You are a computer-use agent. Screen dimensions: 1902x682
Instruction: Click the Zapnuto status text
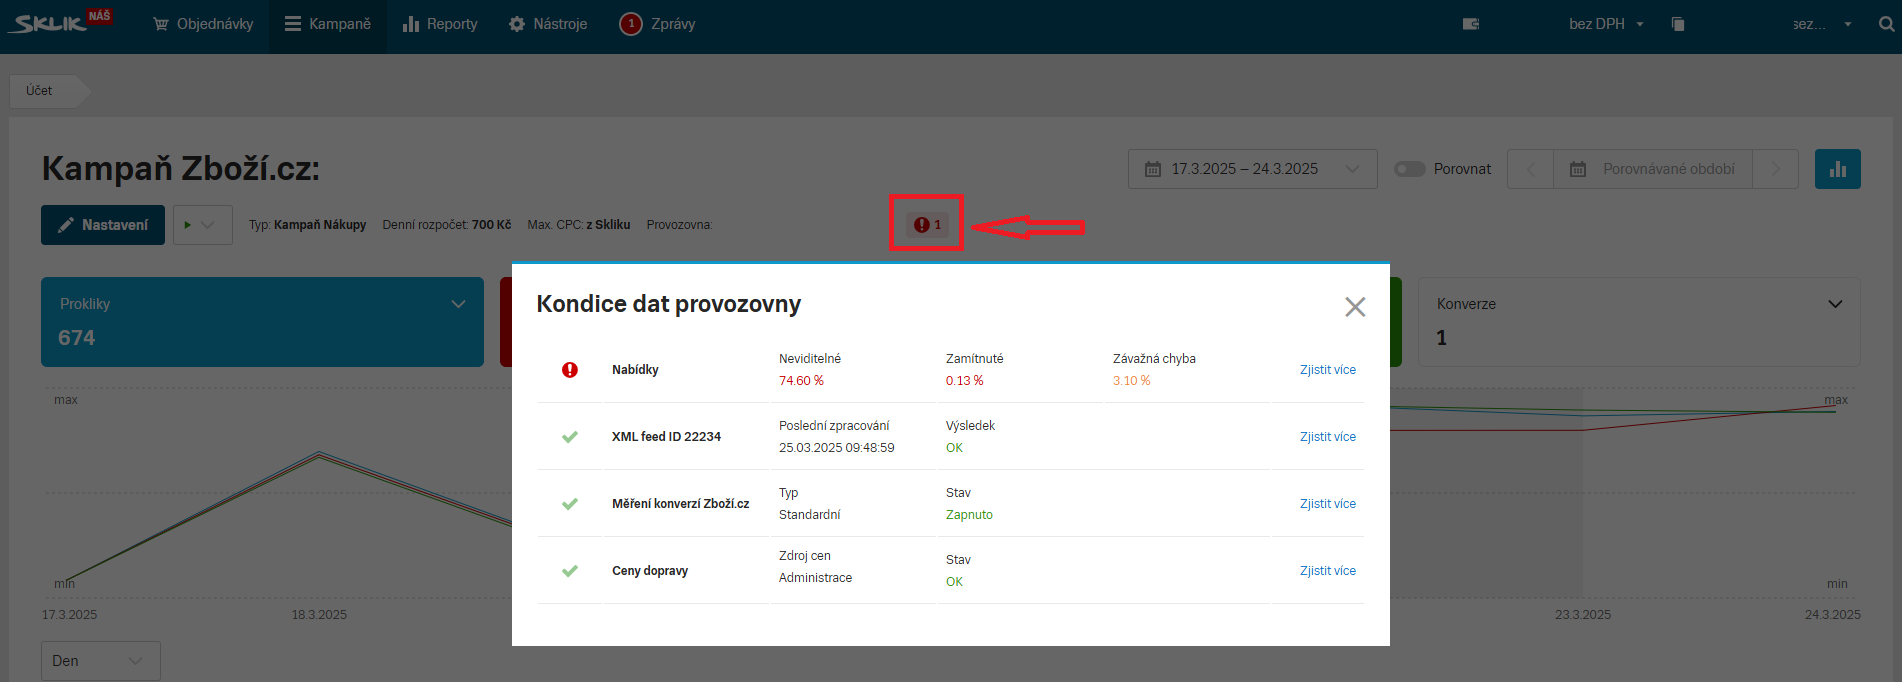969,515
